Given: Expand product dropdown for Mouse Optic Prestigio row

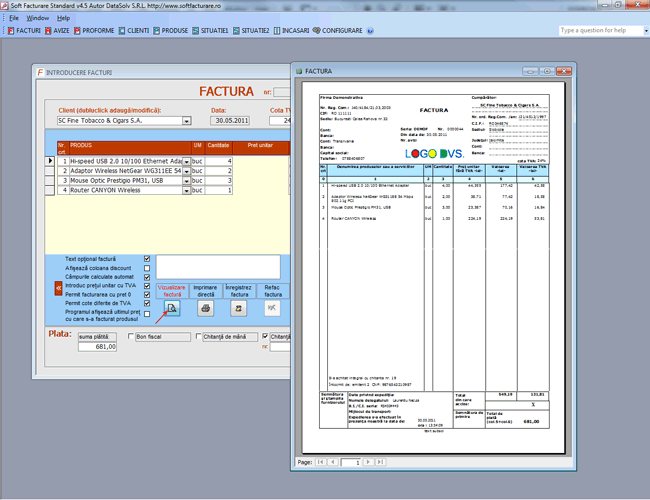Looking at the screenshot, I should click(x=187, y=181).
